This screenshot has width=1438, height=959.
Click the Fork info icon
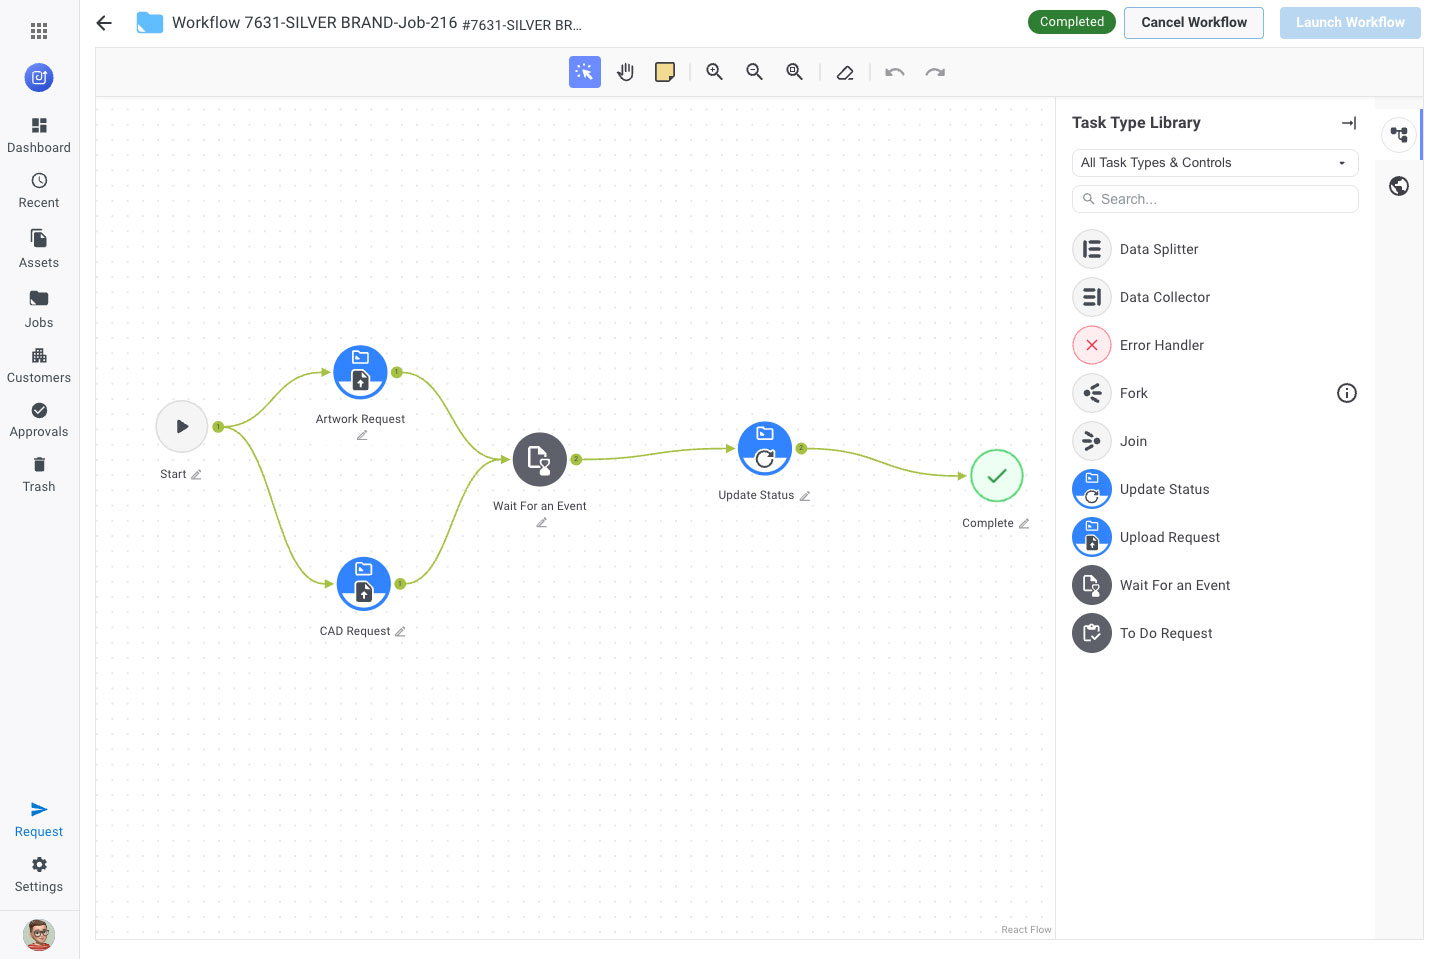coord(1346,393)
